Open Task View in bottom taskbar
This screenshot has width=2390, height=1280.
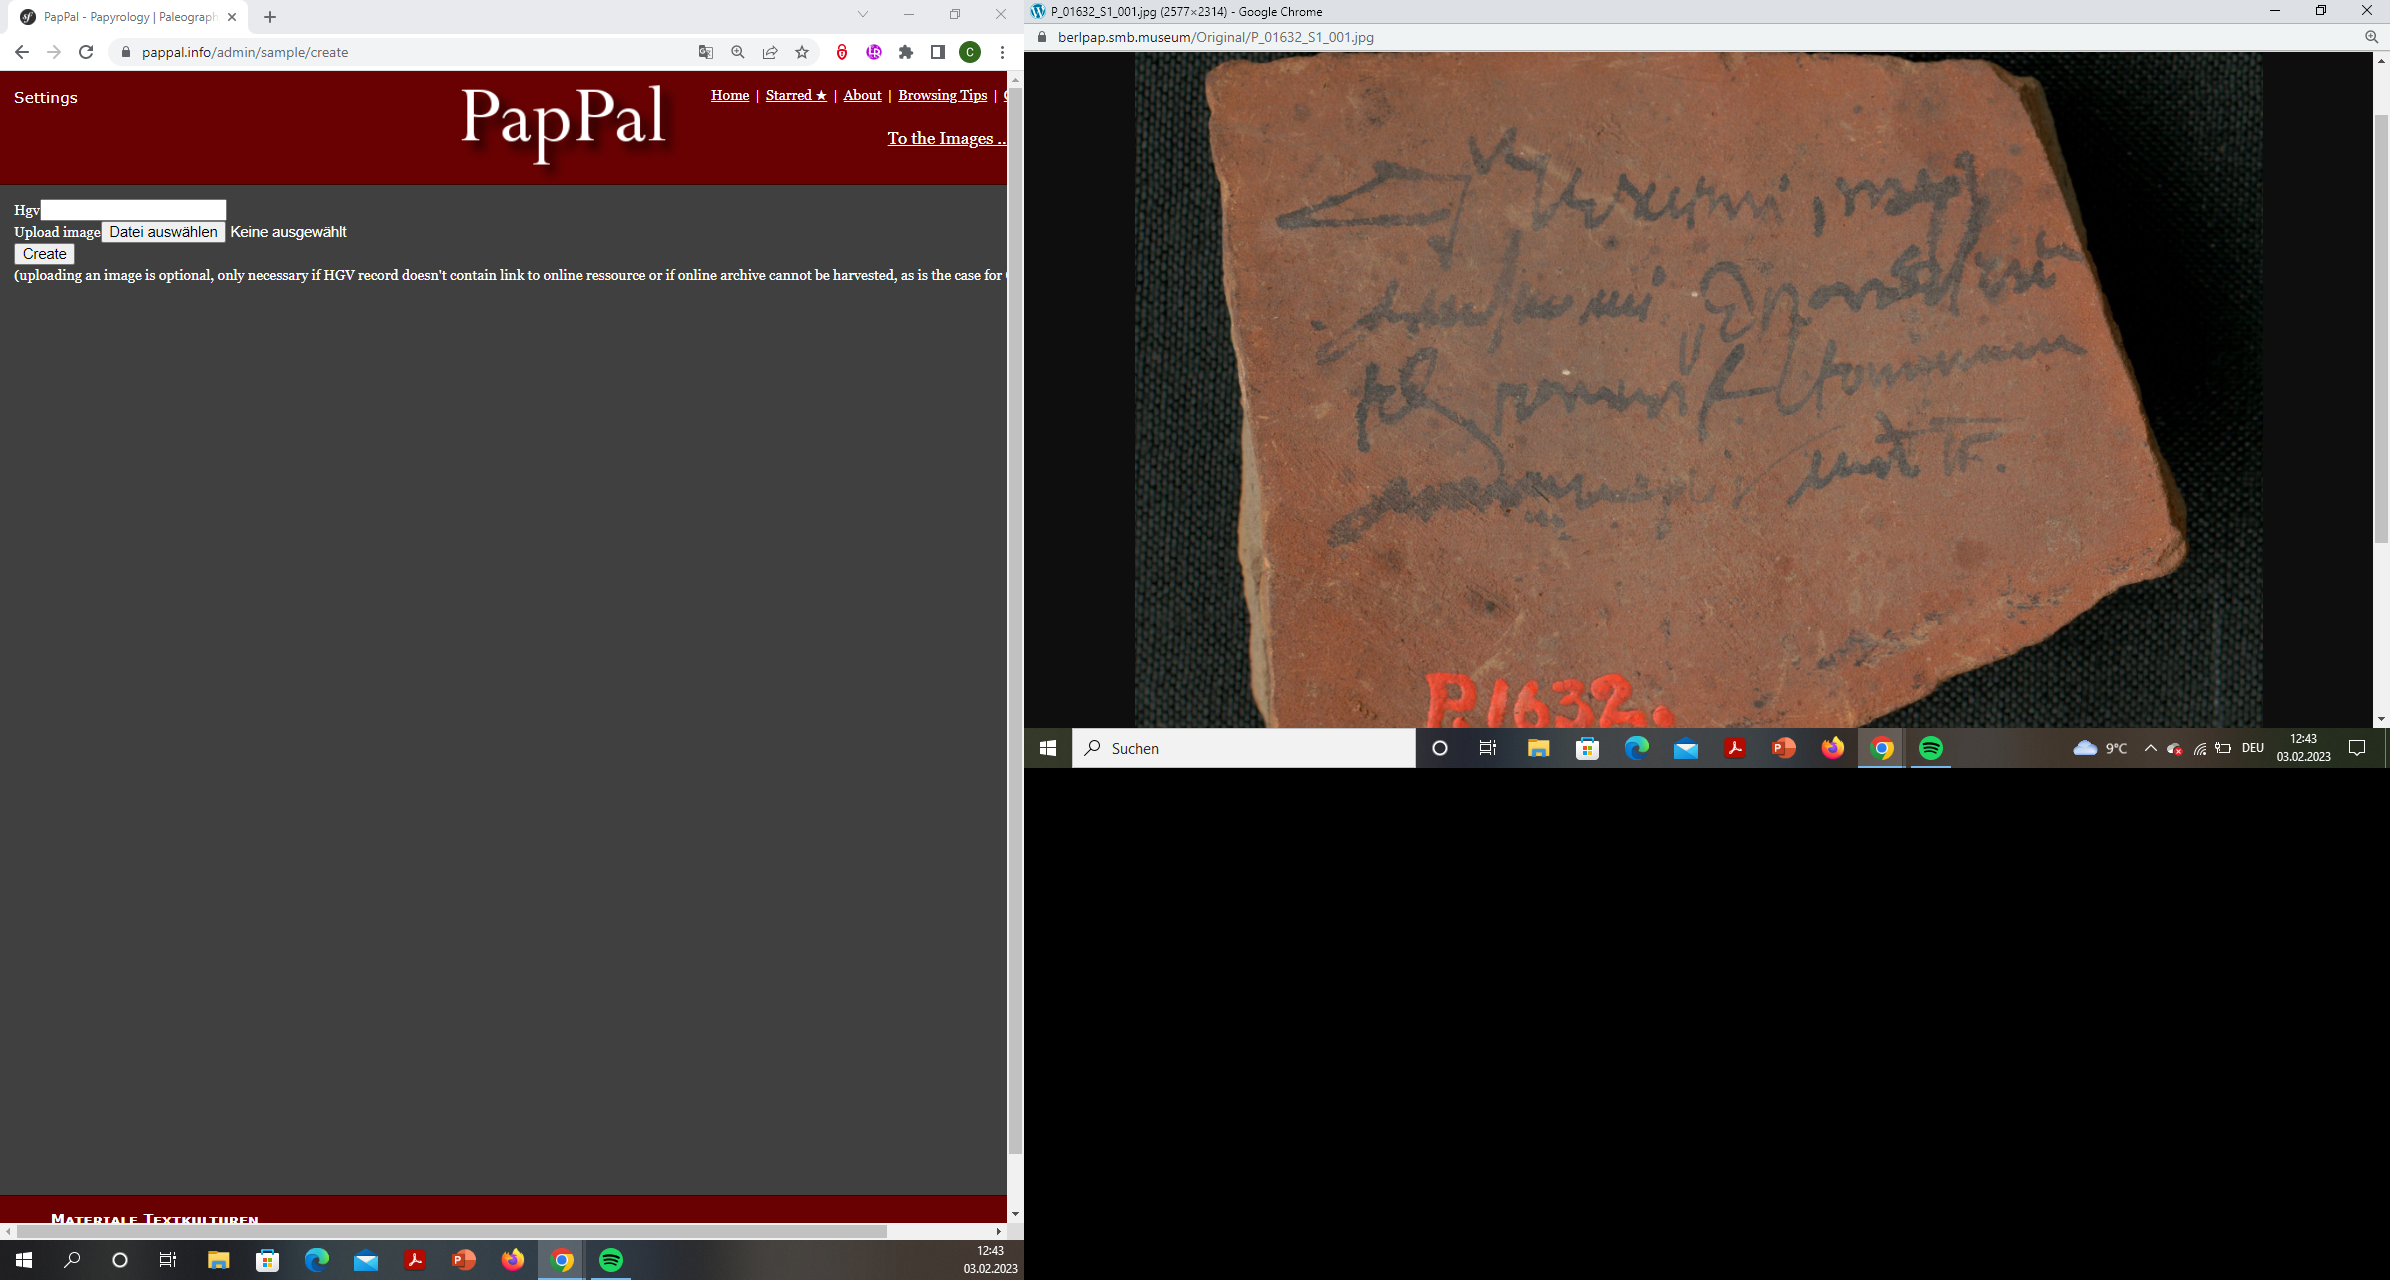(168, 1260)
